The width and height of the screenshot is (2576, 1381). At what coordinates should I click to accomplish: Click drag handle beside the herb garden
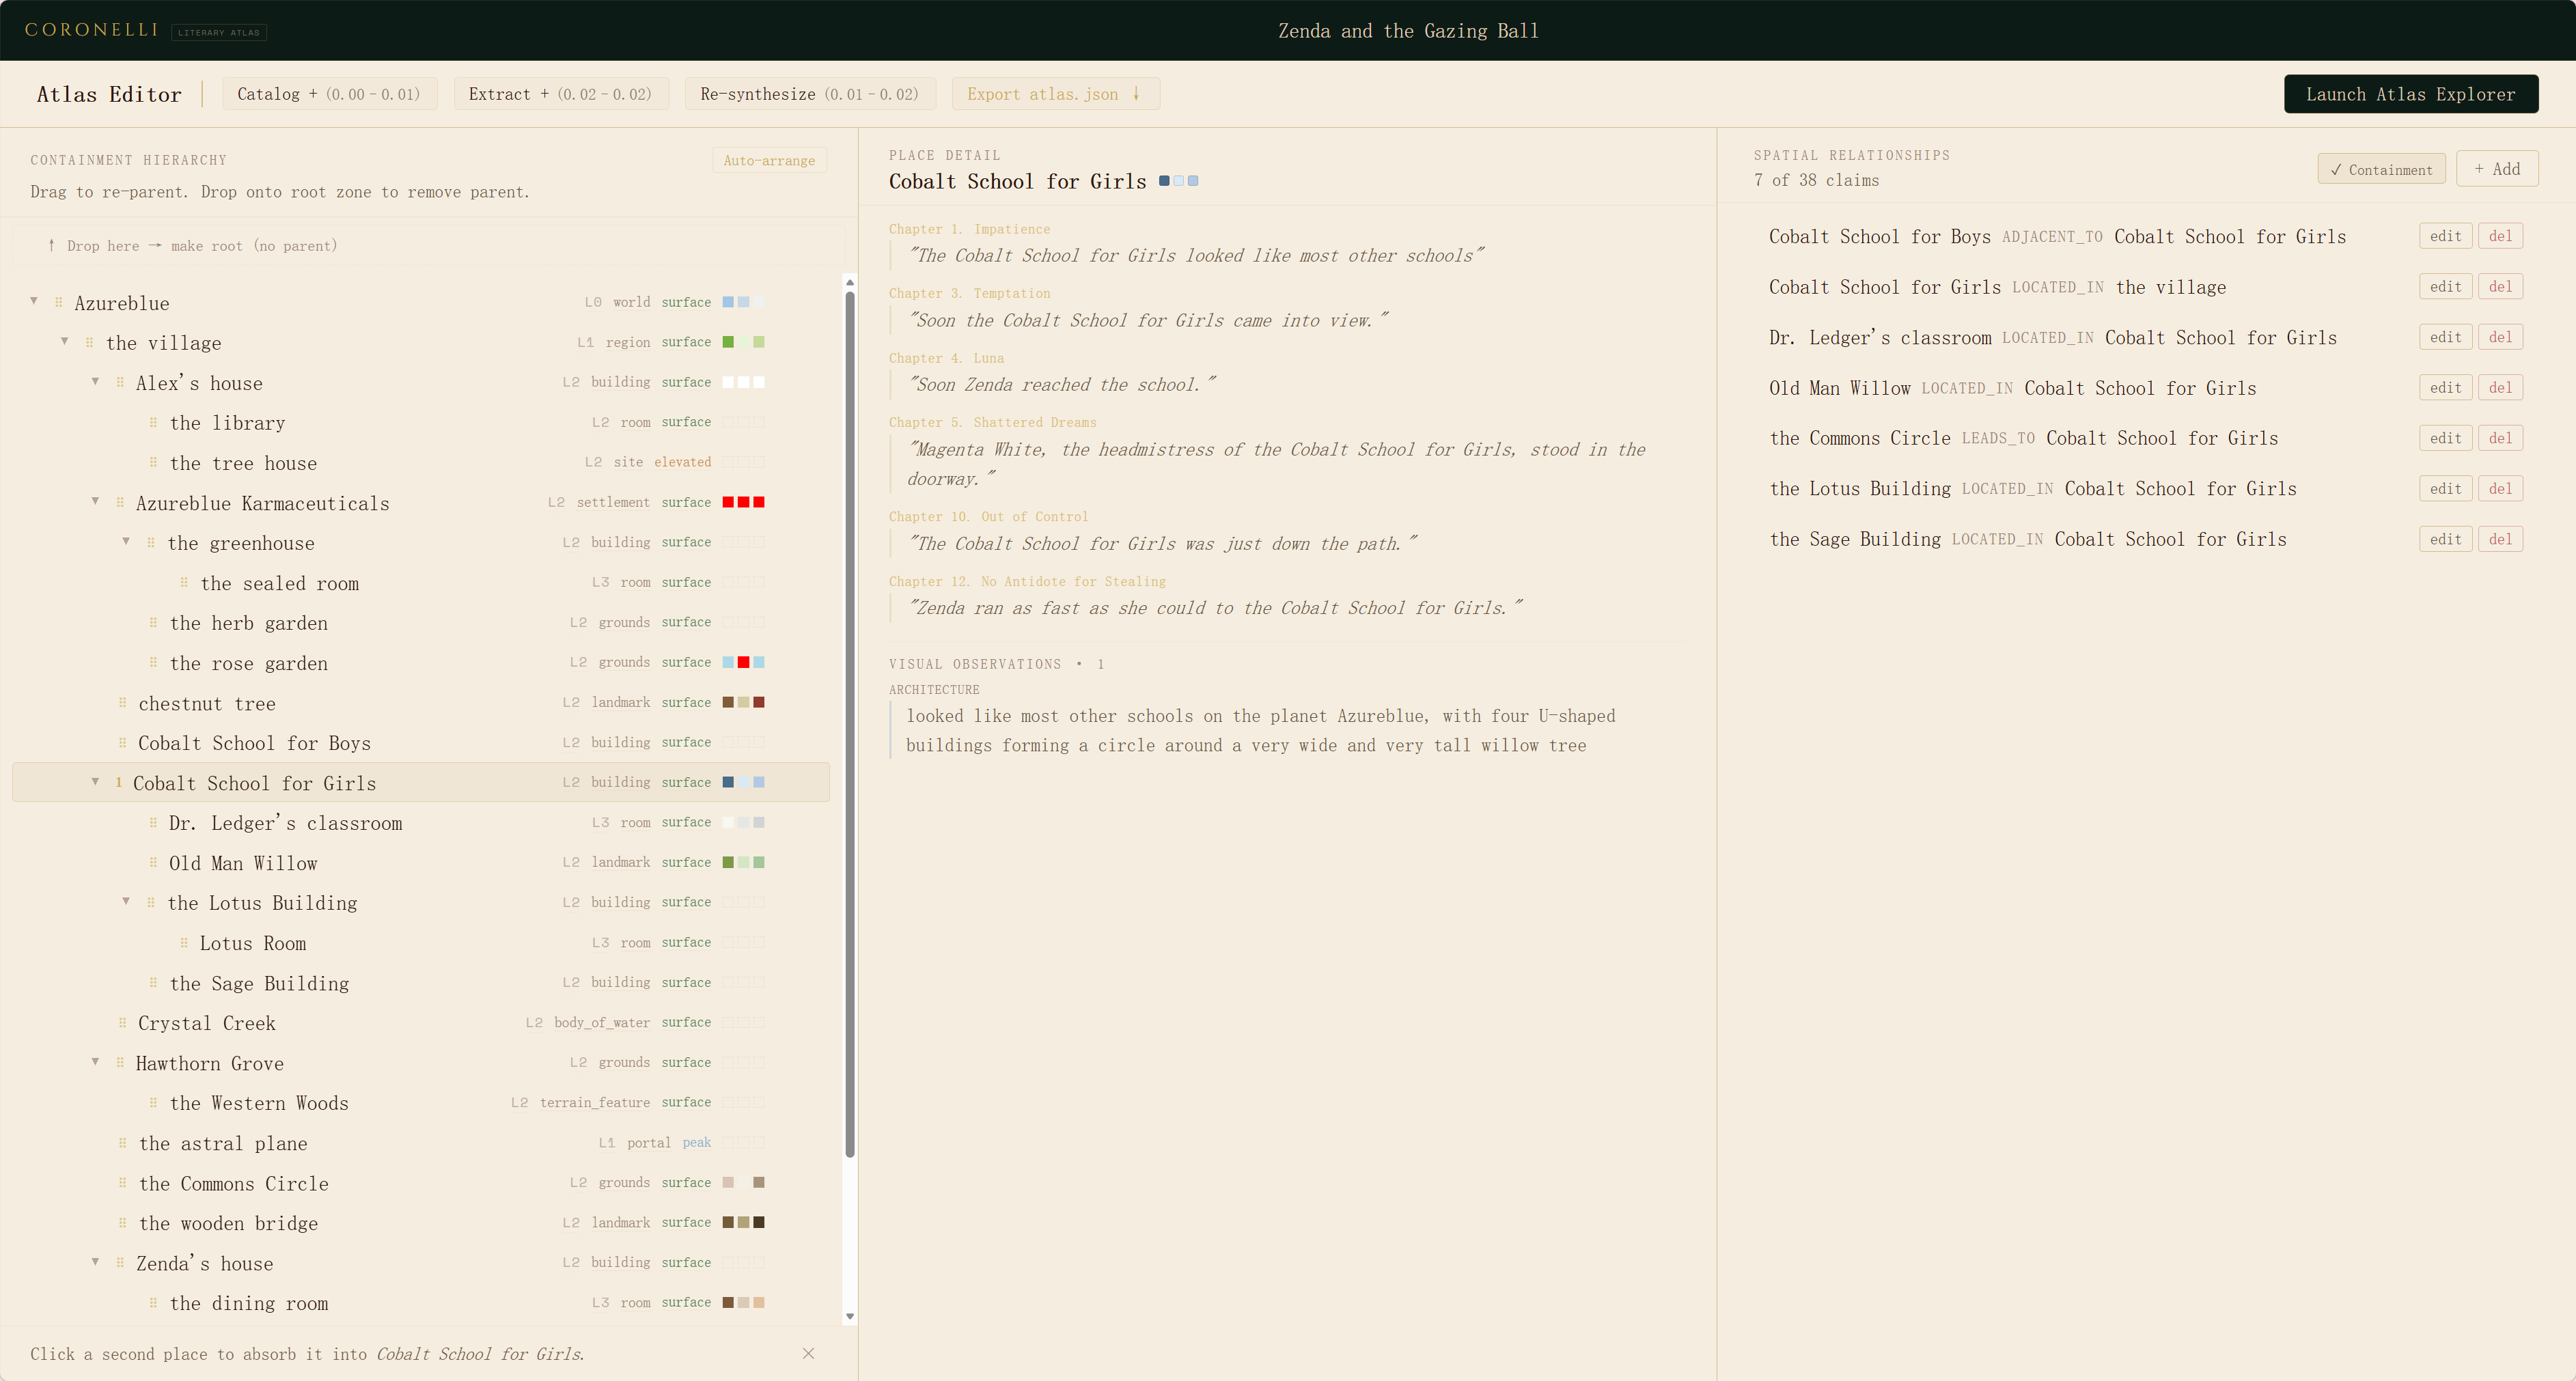click(x=153, y=622)
